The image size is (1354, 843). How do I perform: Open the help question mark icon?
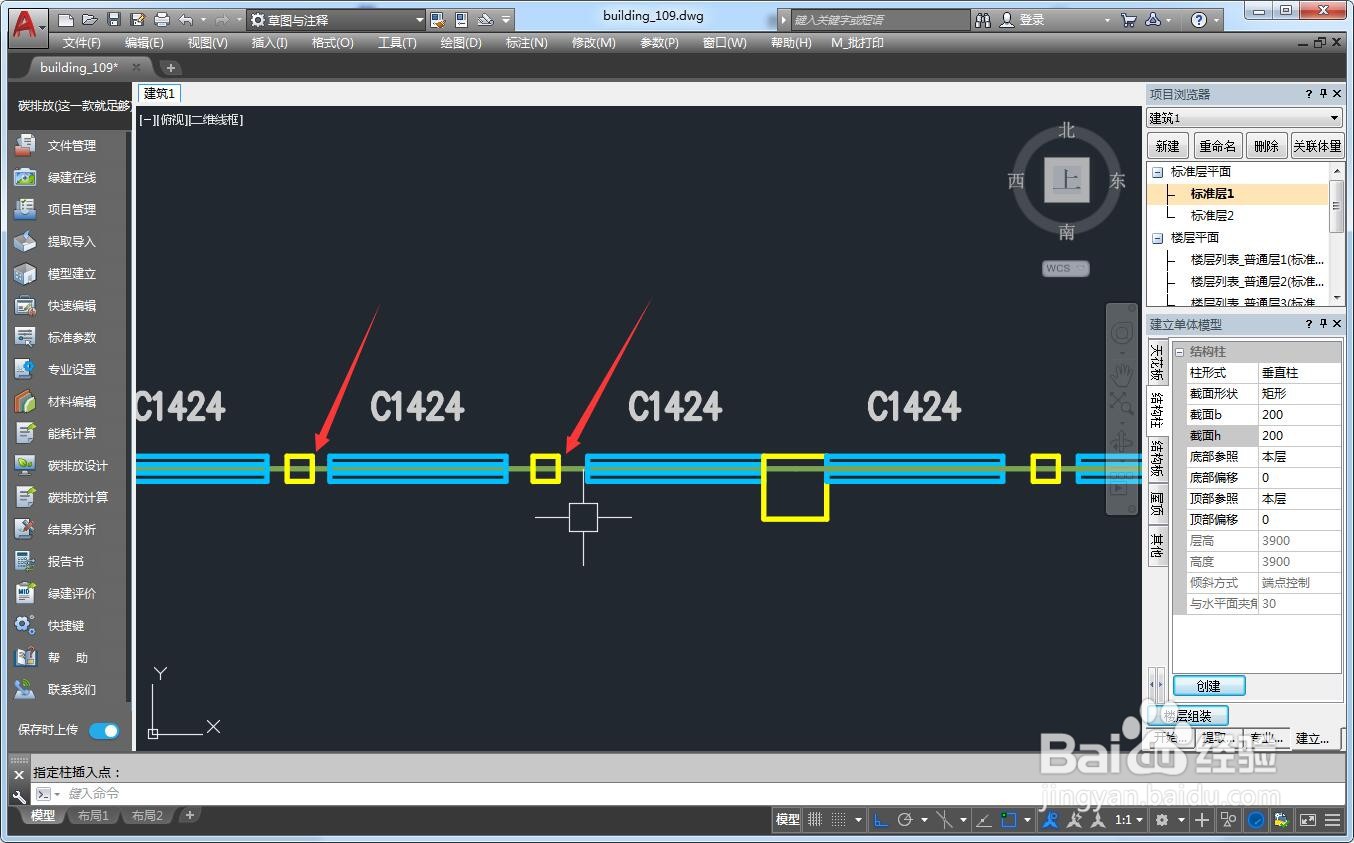pos(1199,20)
